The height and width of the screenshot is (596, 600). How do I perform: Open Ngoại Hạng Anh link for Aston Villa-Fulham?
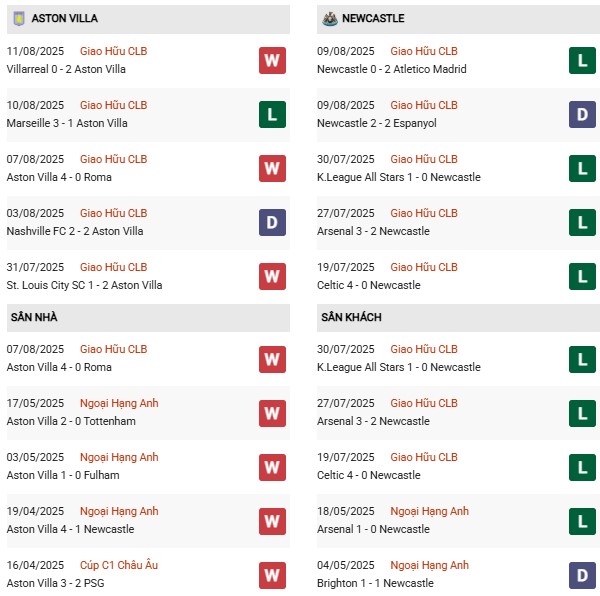click(x=119, y=457)
